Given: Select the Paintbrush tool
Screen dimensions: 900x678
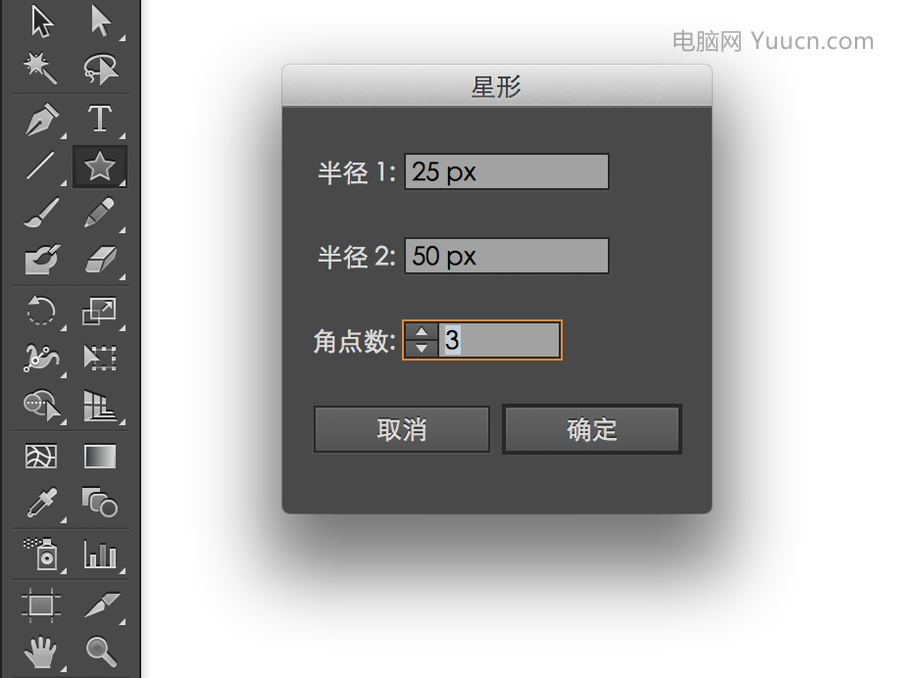Looking at the screenshot, I should click(41, 212).
